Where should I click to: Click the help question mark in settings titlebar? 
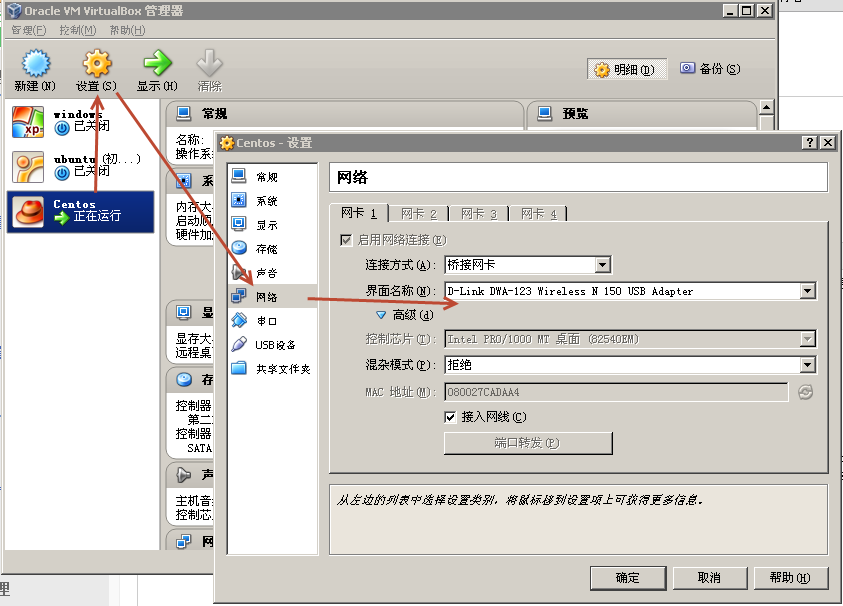pos(810,142)
